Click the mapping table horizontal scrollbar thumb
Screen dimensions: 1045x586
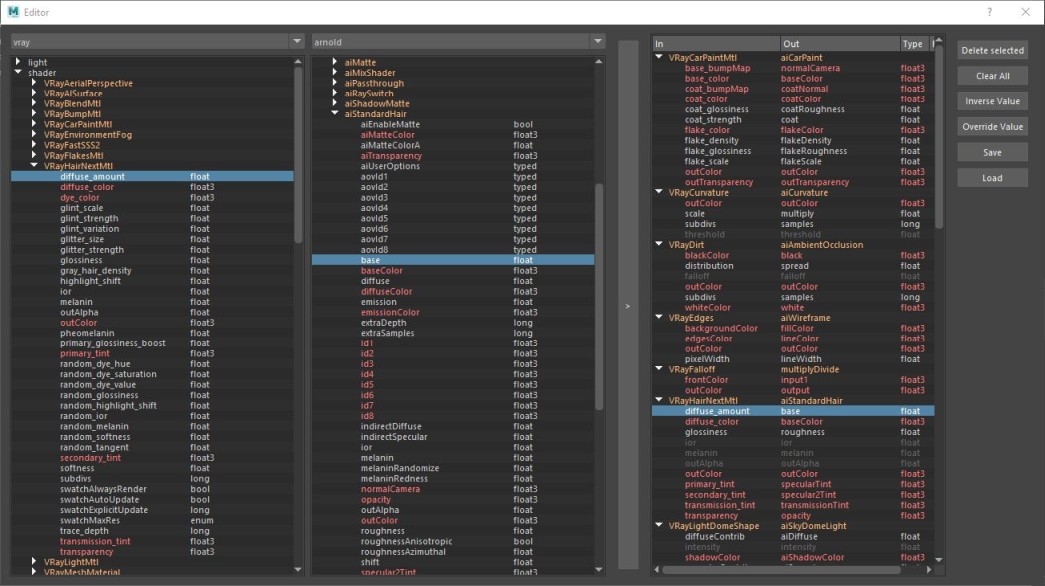pos(780,569)
